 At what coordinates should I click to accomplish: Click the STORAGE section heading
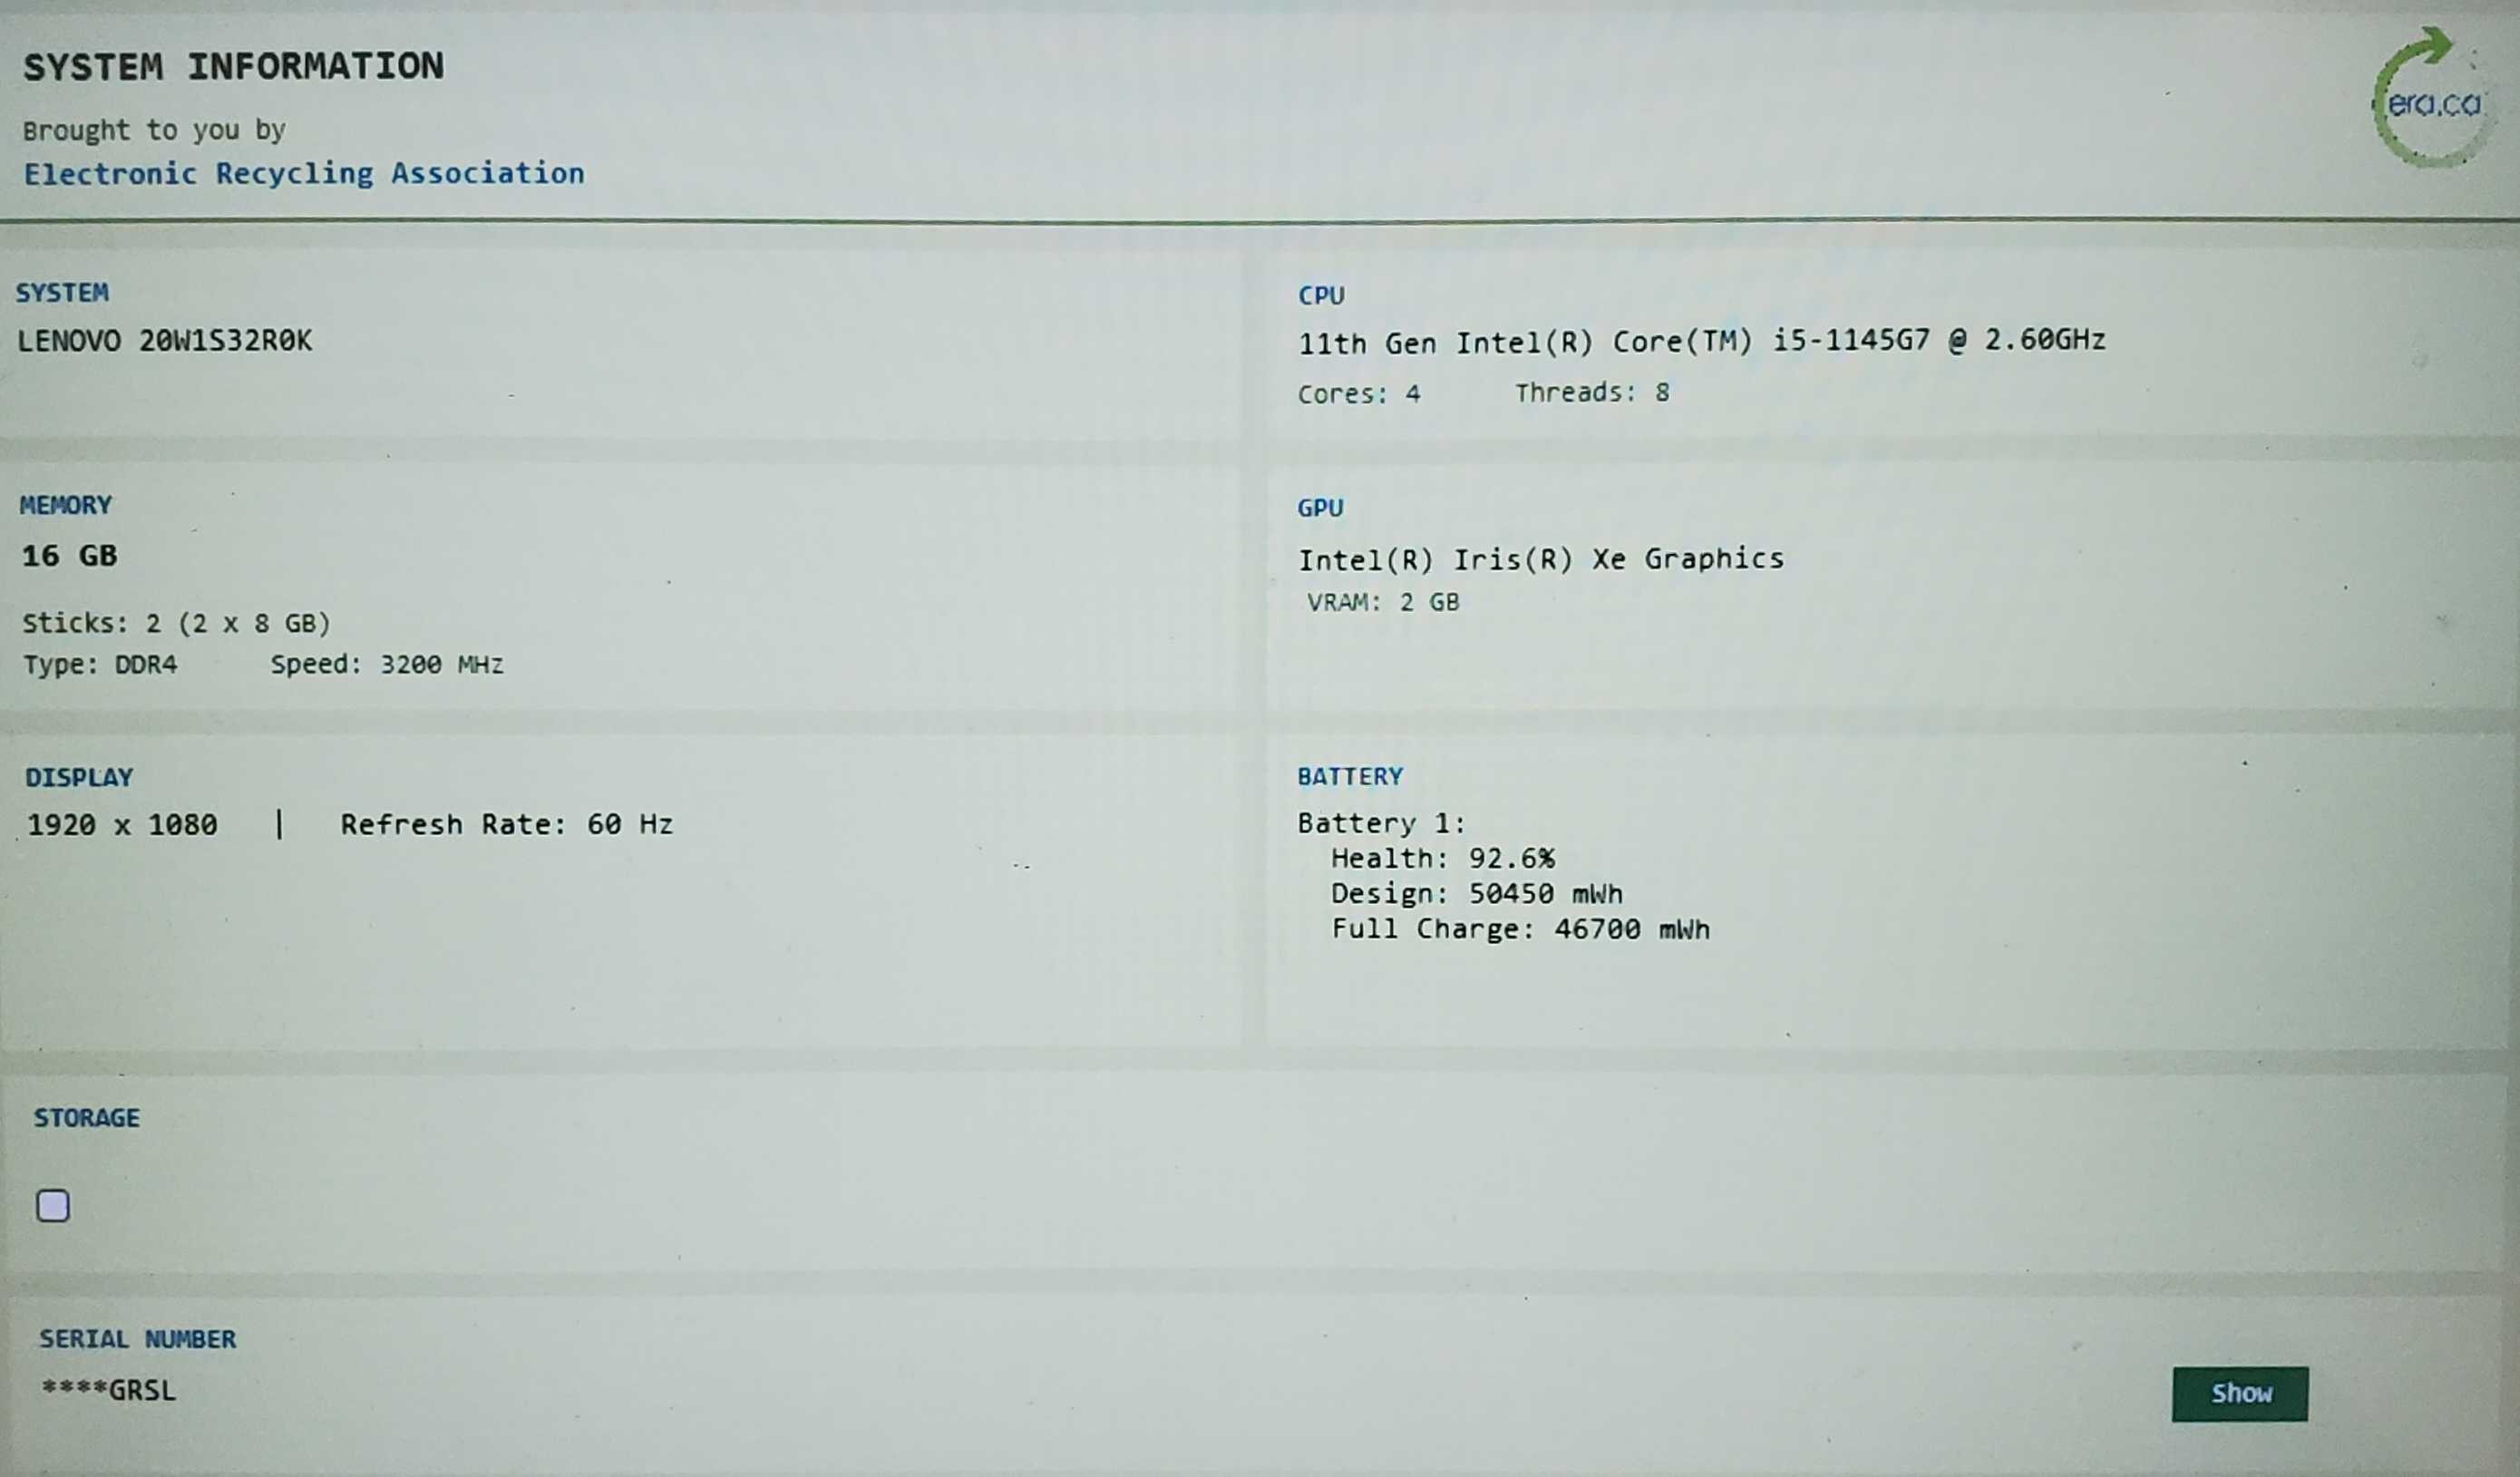tap(87, 1117)
